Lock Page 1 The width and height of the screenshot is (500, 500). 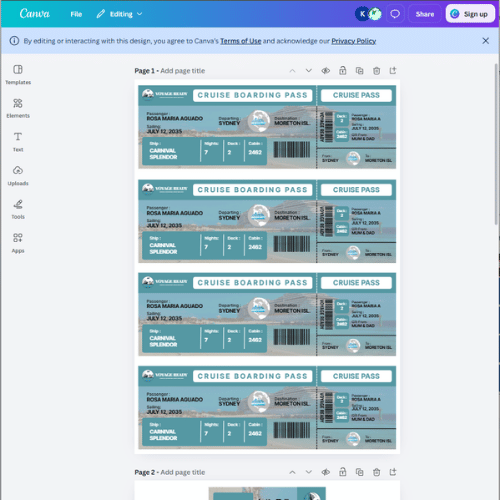[x=343, y=71]
